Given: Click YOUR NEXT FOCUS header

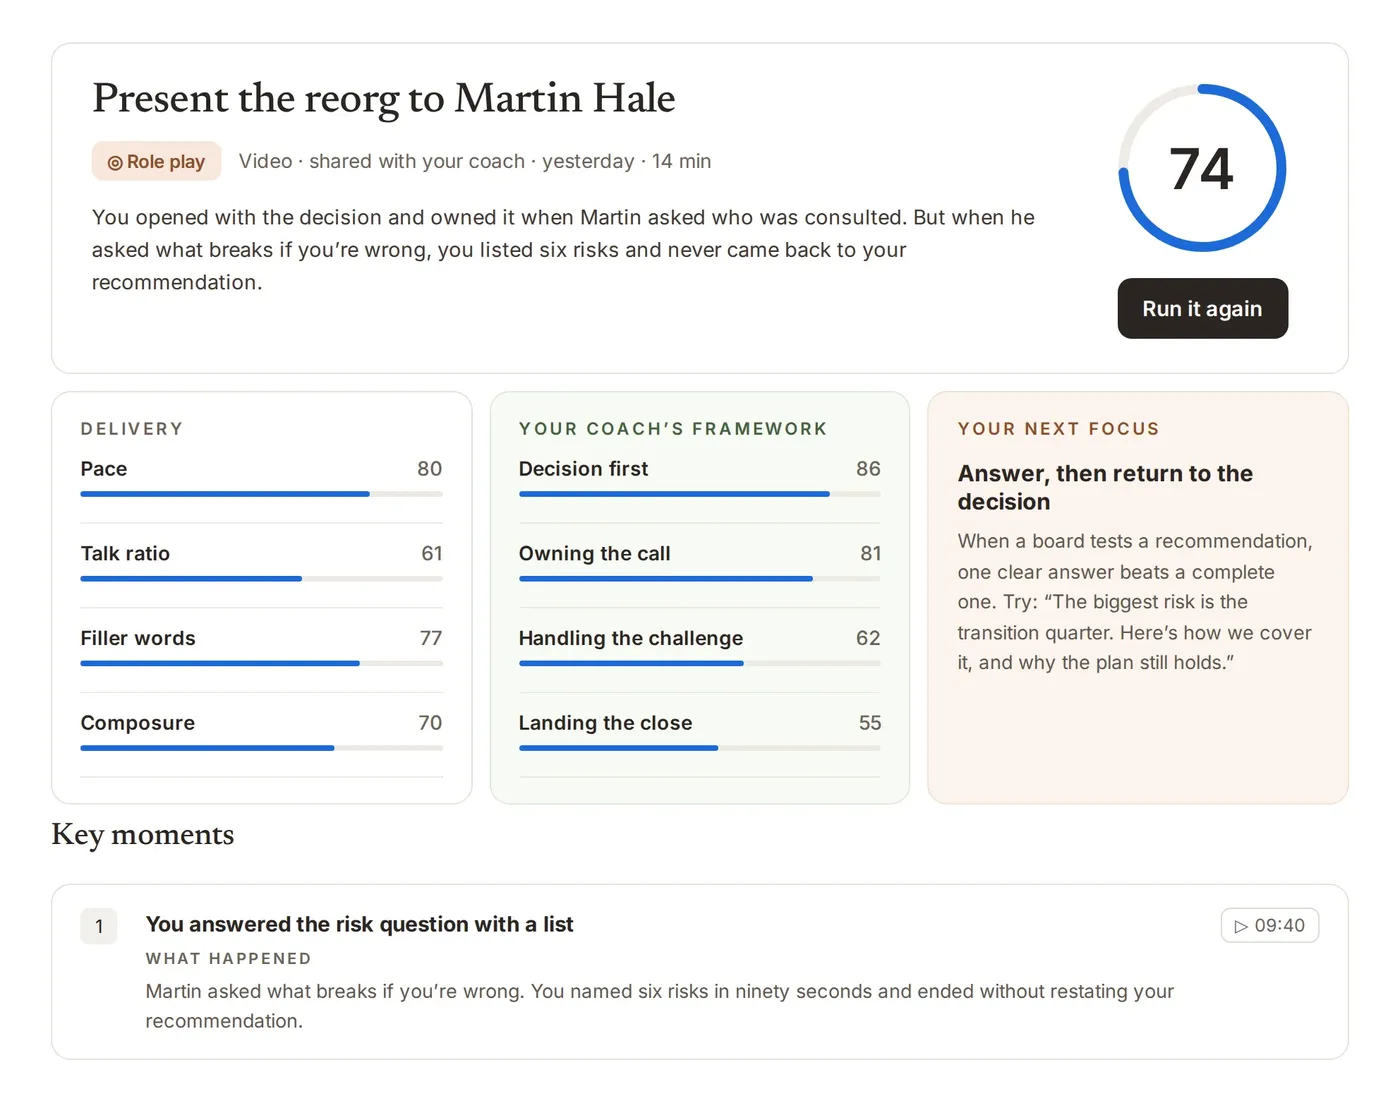Looking at the screenshot, I should [1058, 428].
